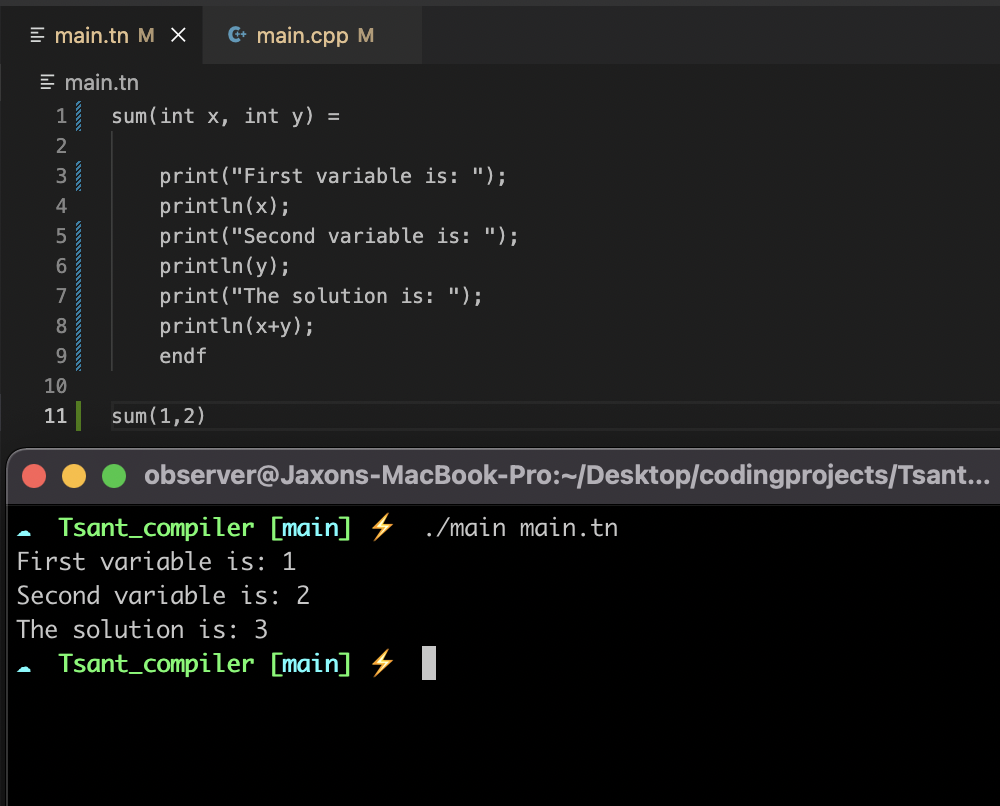Click the modified 'M' badge on main.tn tab
Screen dimensions: 1000x806
coord(146,36)
